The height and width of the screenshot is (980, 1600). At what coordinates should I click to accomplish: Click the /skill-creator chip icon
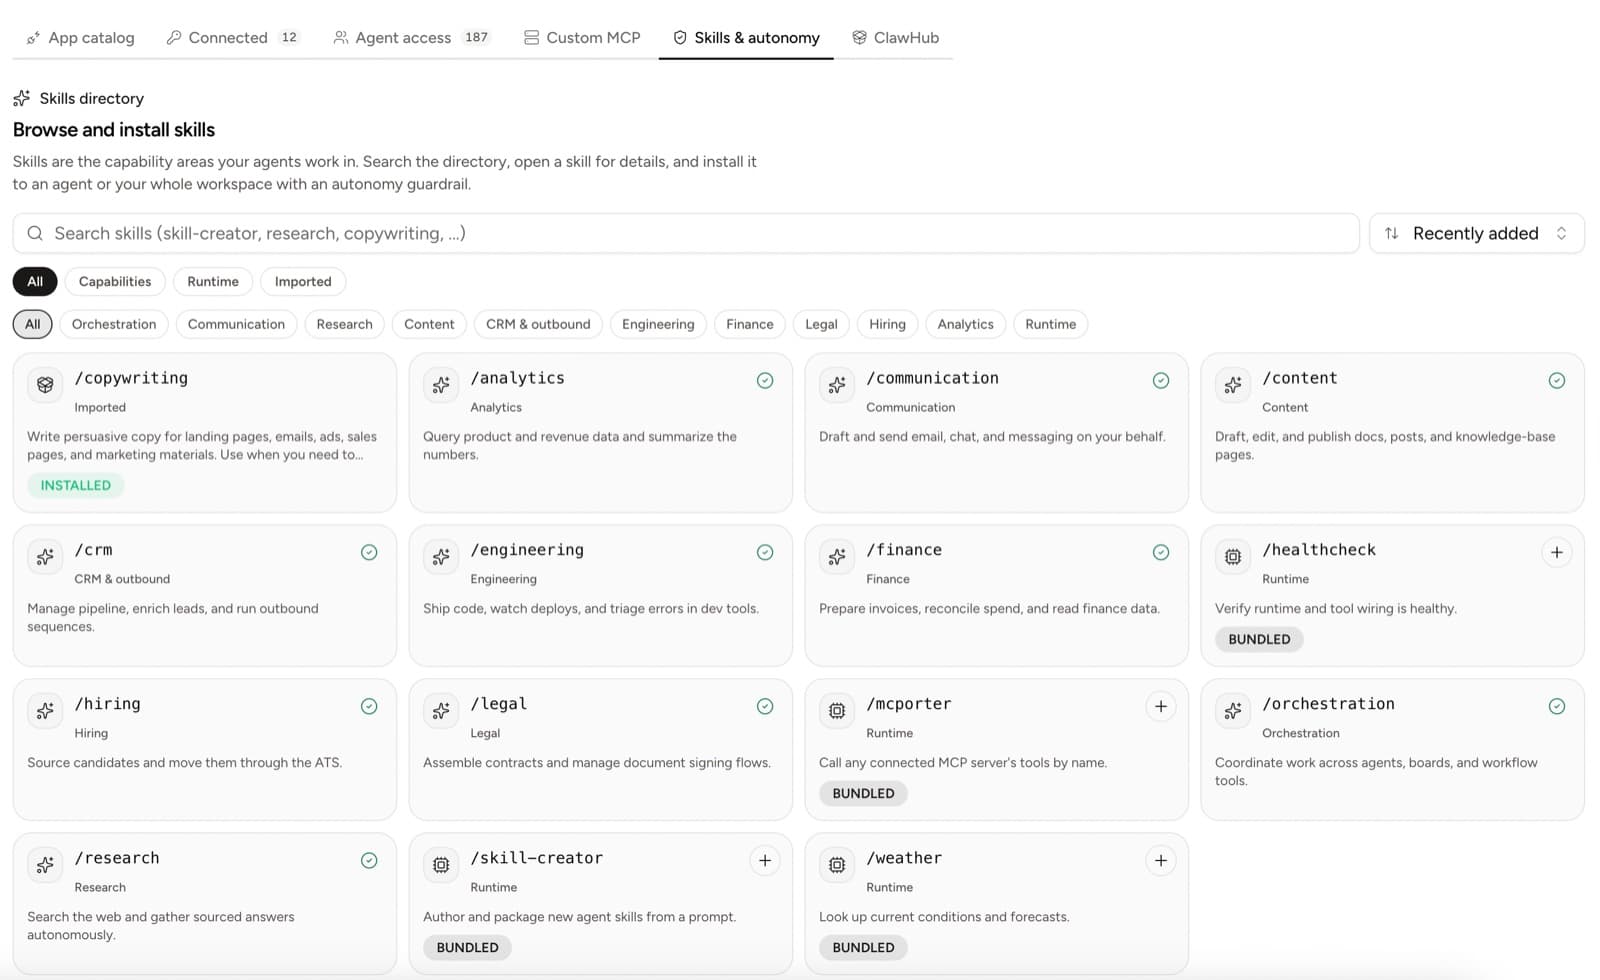(x=441, y=864)
